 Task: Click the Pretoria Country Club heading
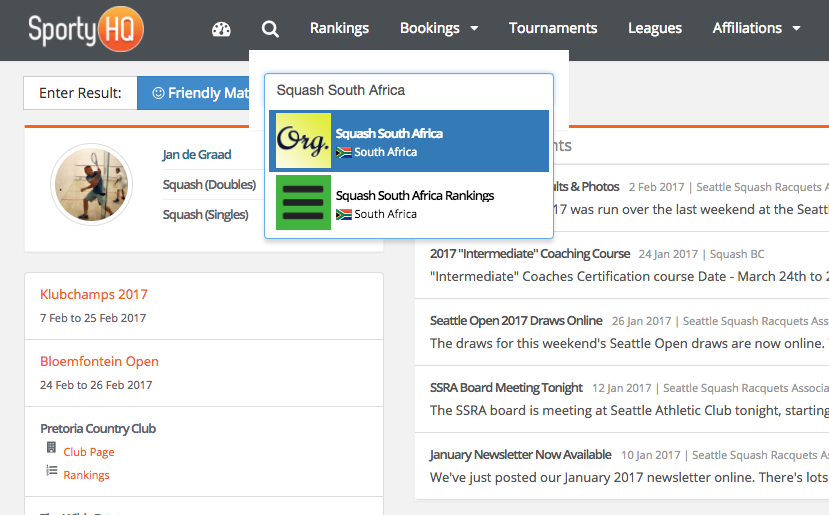[98, 428]
